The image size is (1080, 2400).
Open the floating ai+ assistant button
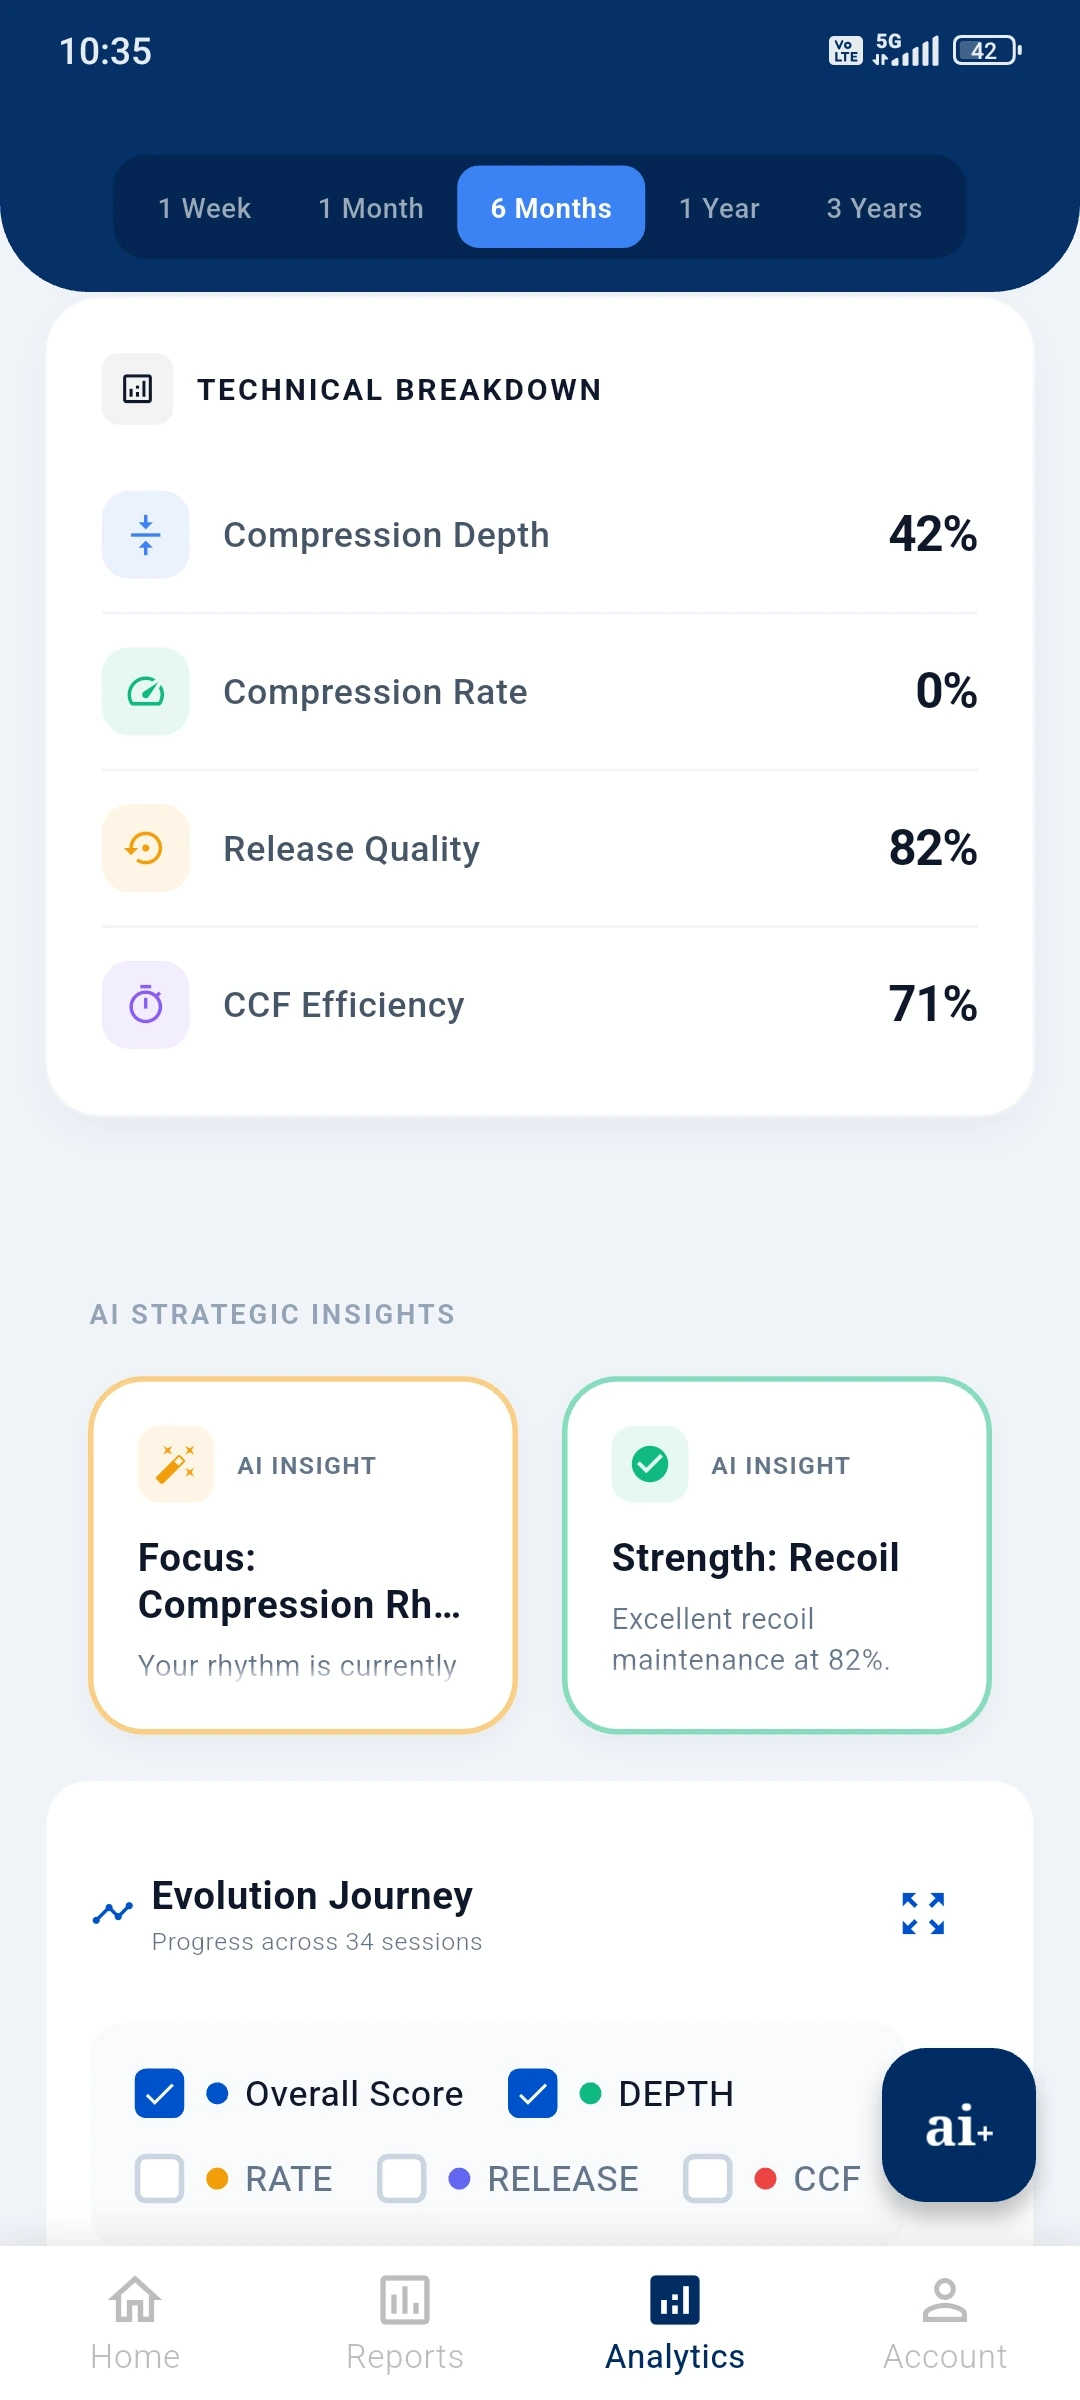tap(958, 2126)
